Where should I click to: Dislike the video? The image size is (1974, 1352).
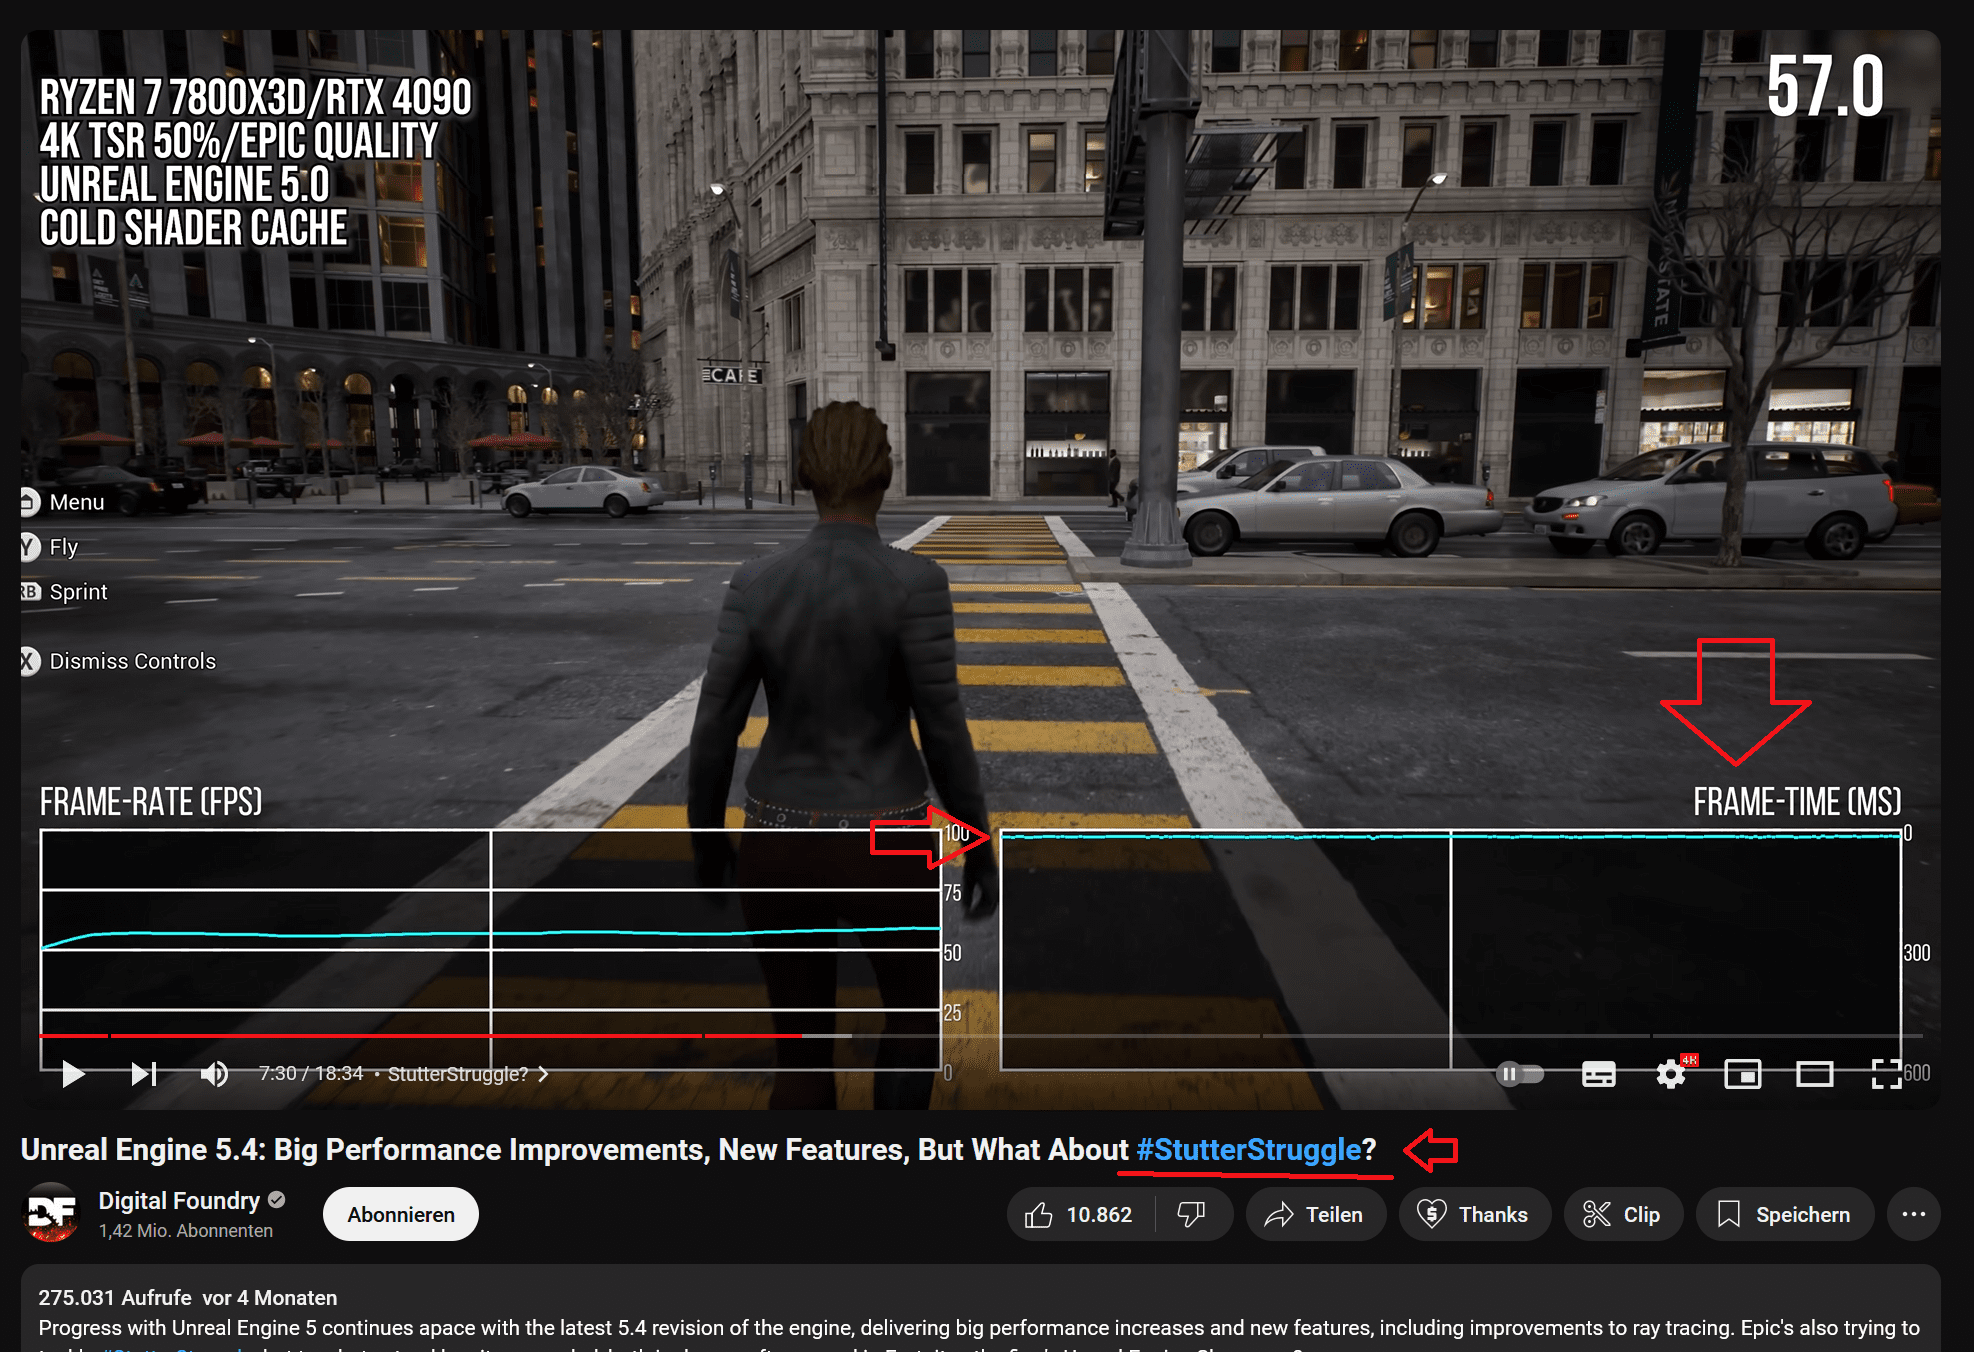[x=1192, y=1214]
